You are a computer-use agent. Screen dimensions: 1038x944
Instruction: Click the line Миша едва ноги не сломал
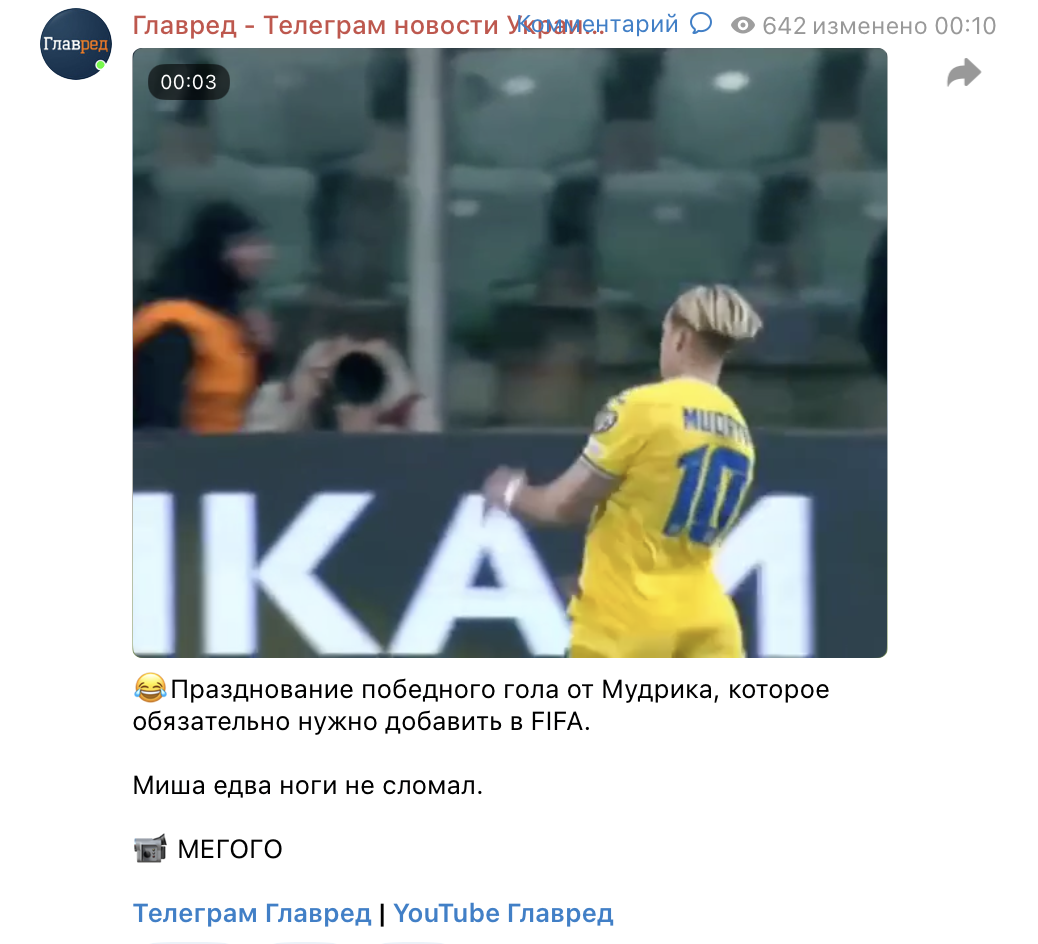coord(308,785)
